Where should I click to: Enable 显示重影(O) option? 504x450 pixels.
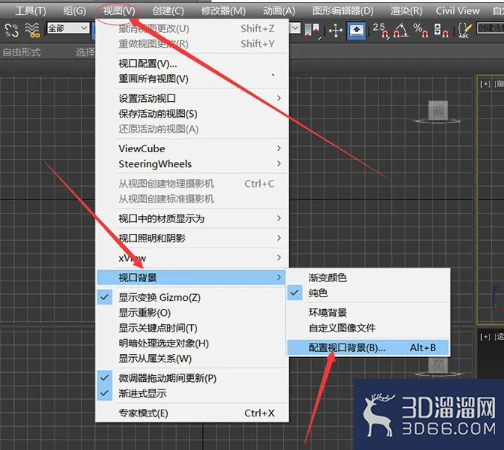point(192,313)
